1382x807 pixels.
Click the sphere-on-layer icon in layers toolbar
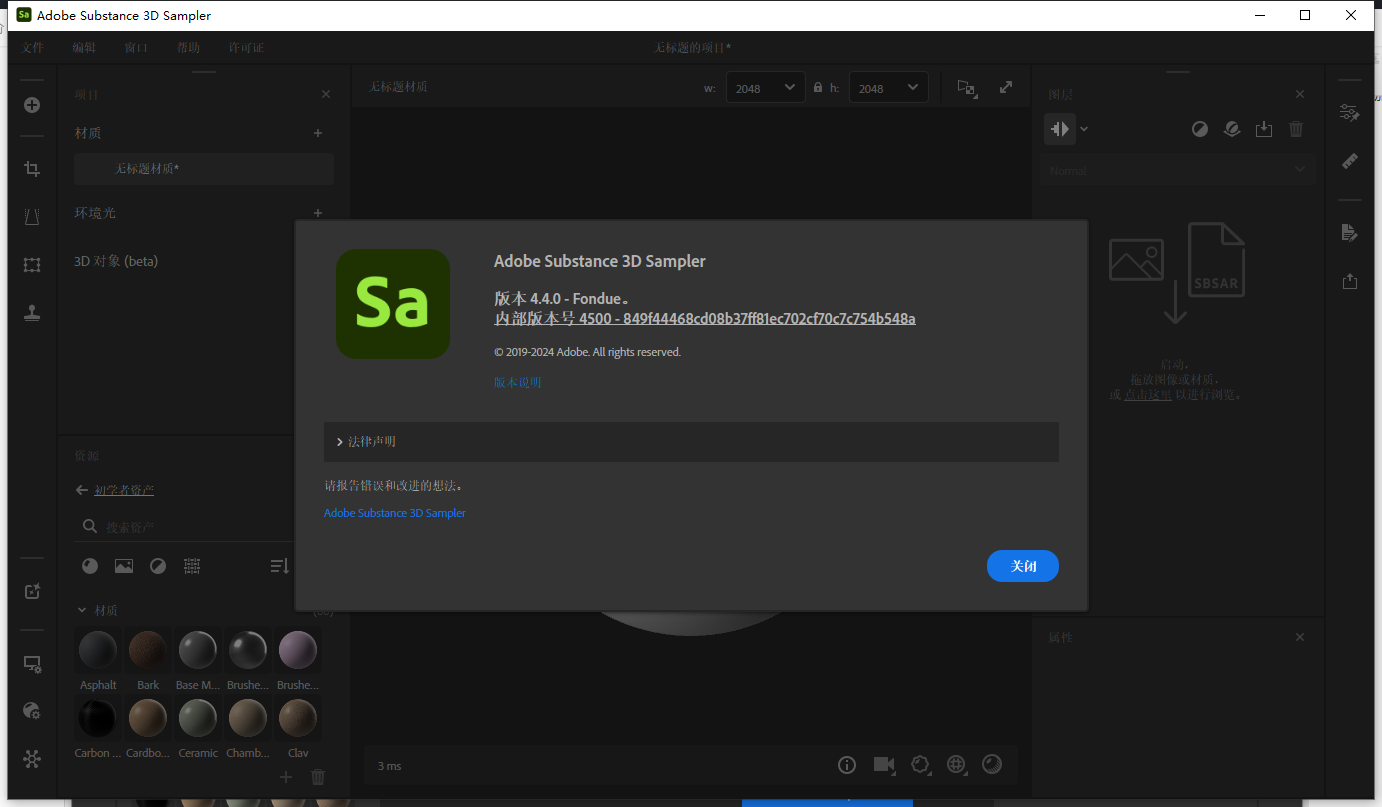[x=1232, y=129]
